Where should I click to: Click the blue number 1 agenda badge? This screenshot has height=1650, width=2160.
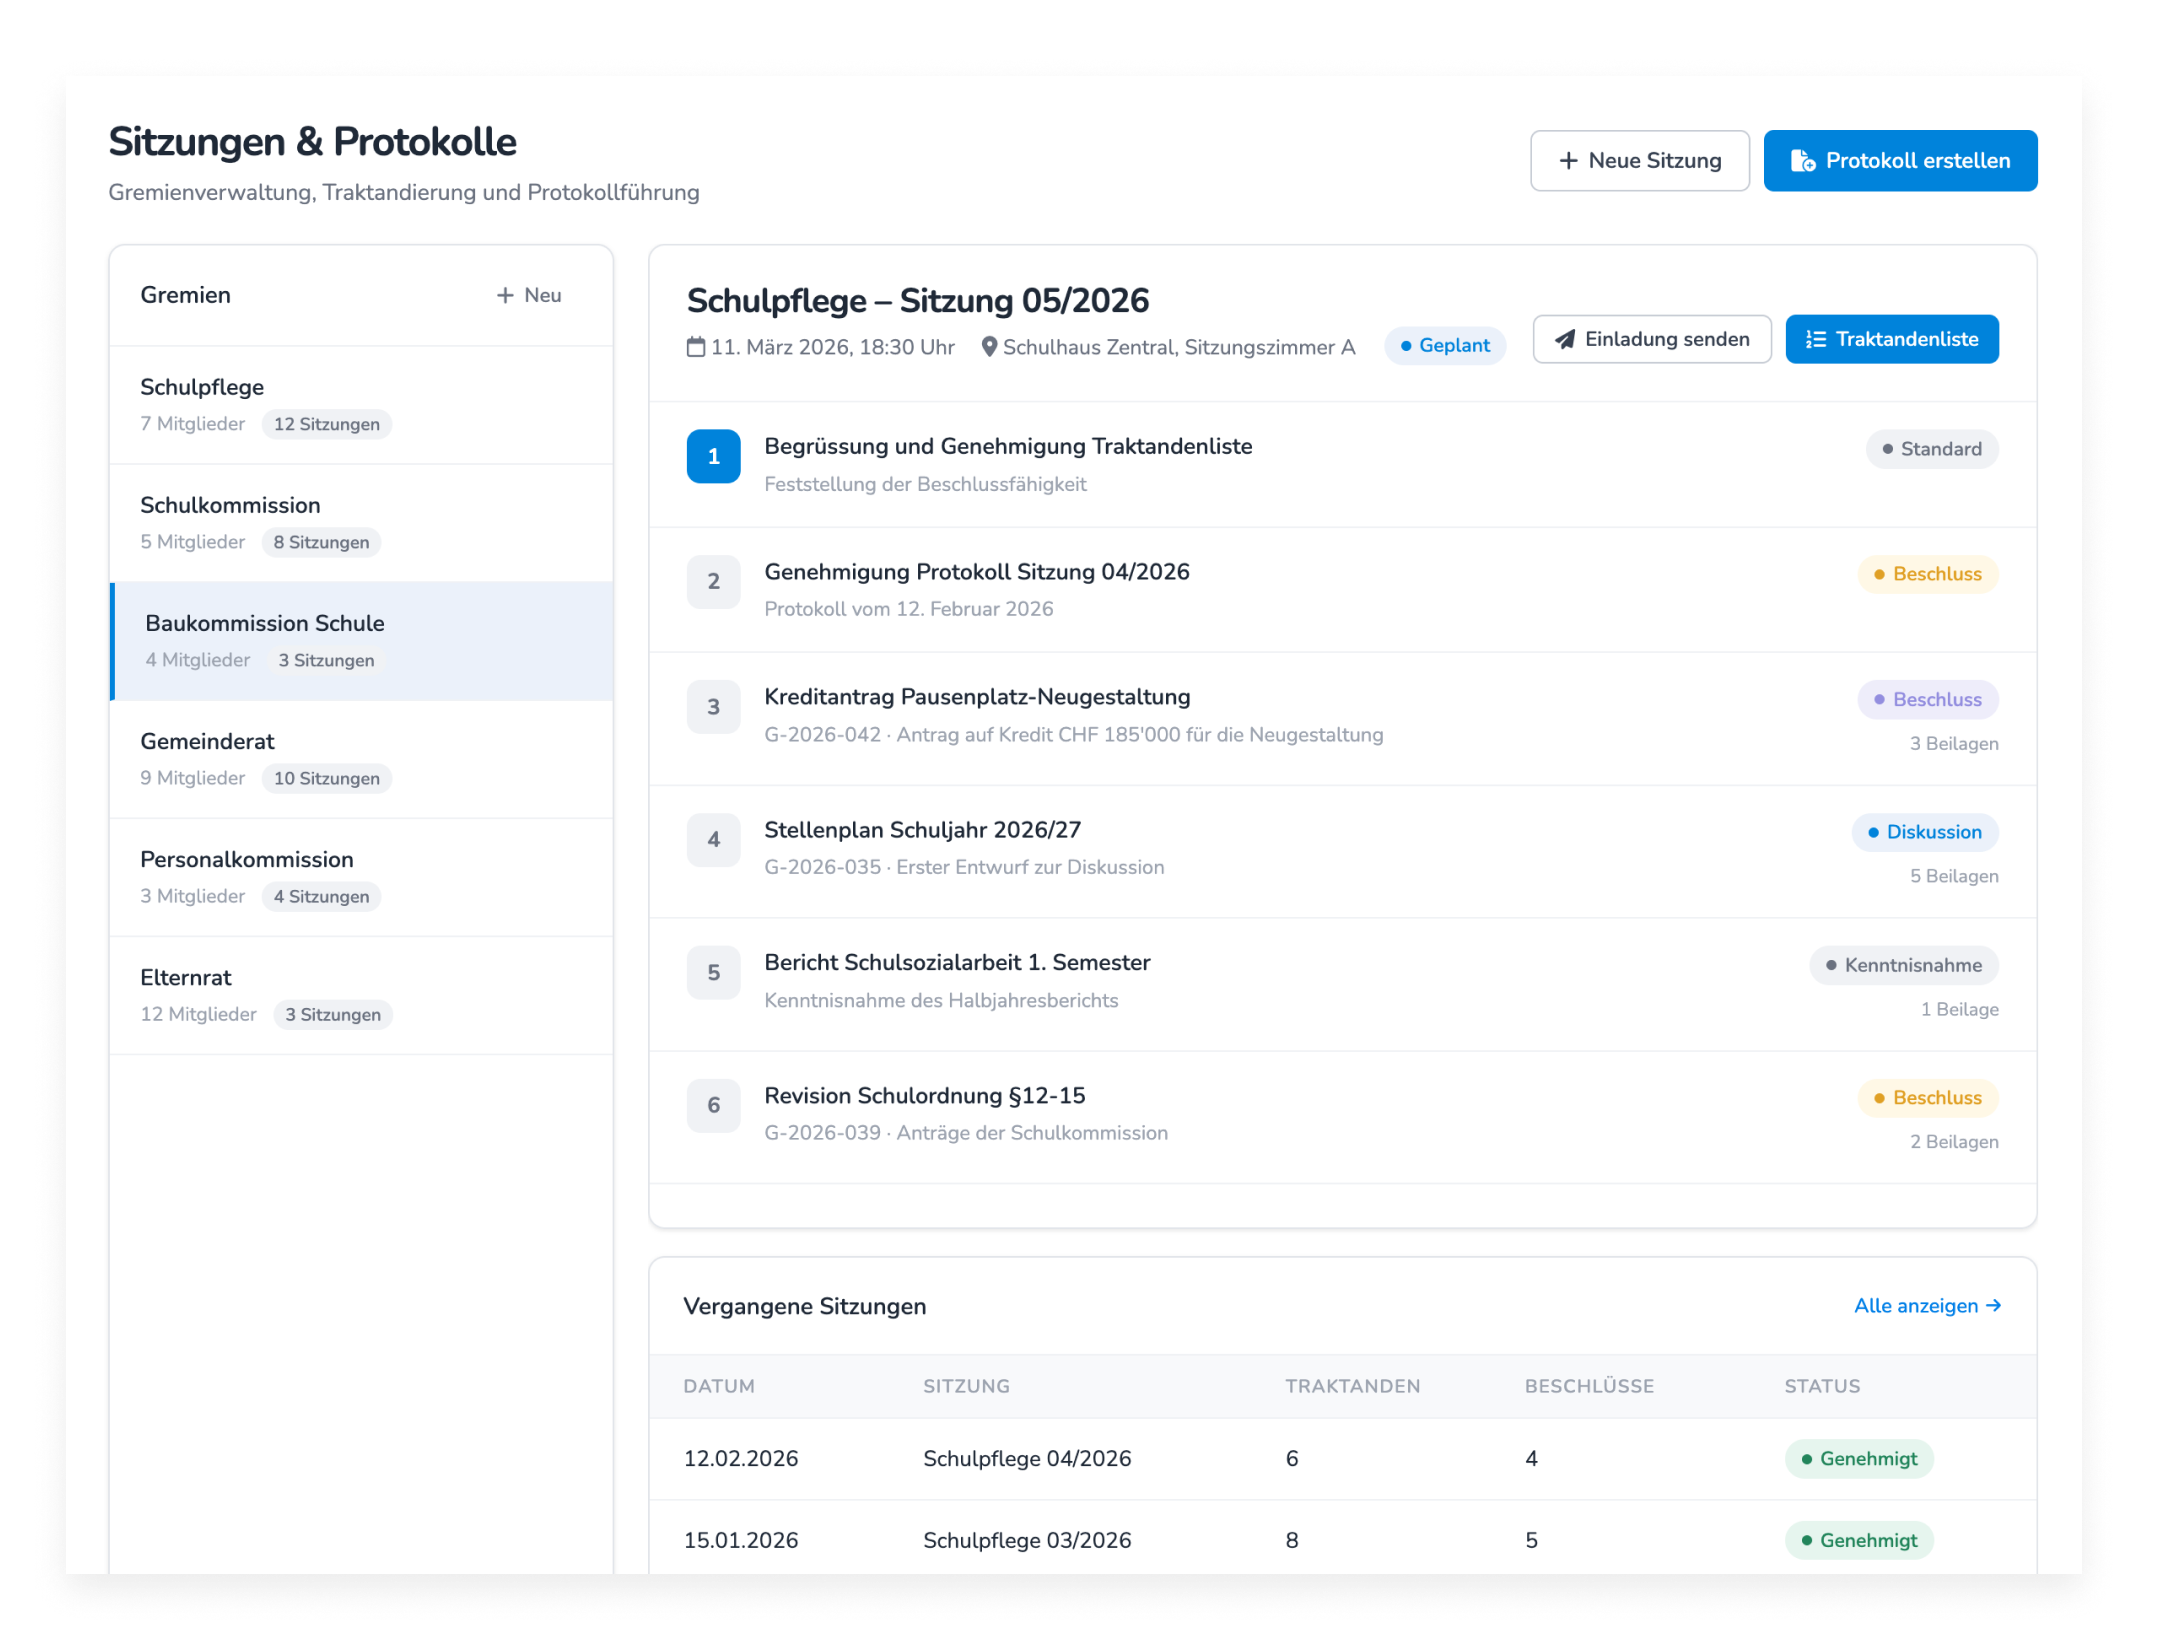tap(713, 457)
